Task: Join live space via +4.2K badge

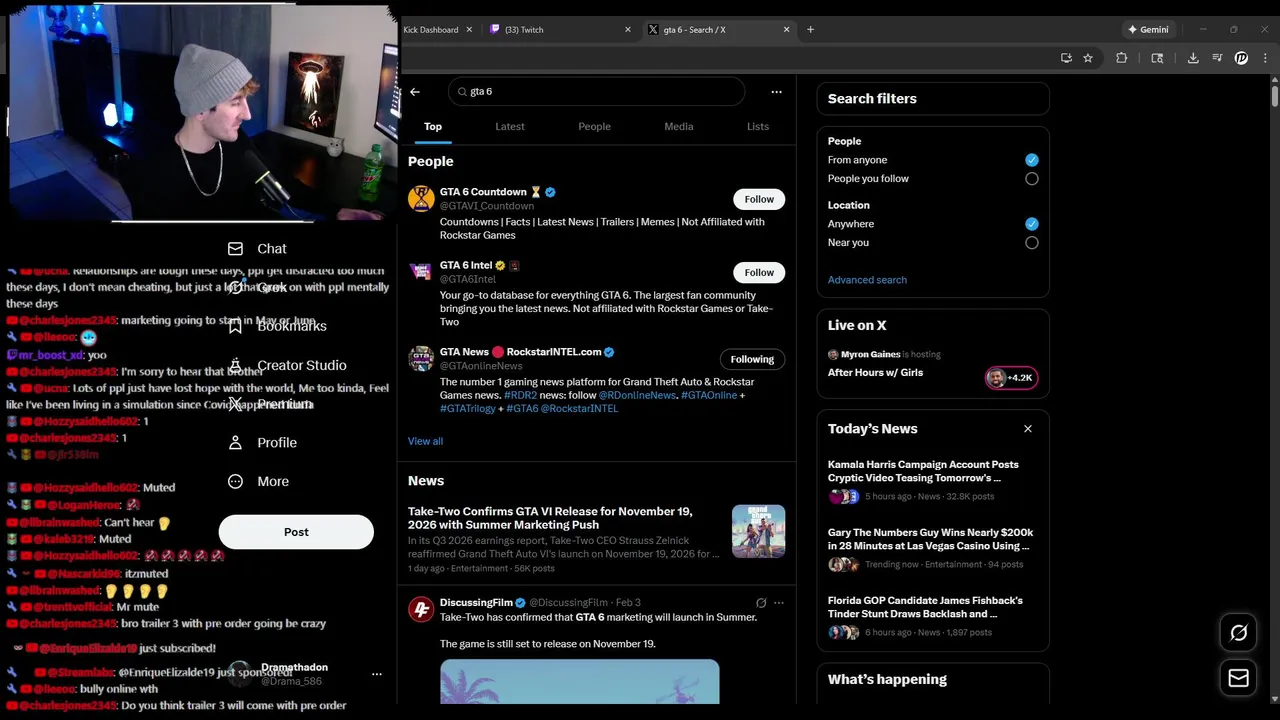Action: point(1011,377)
